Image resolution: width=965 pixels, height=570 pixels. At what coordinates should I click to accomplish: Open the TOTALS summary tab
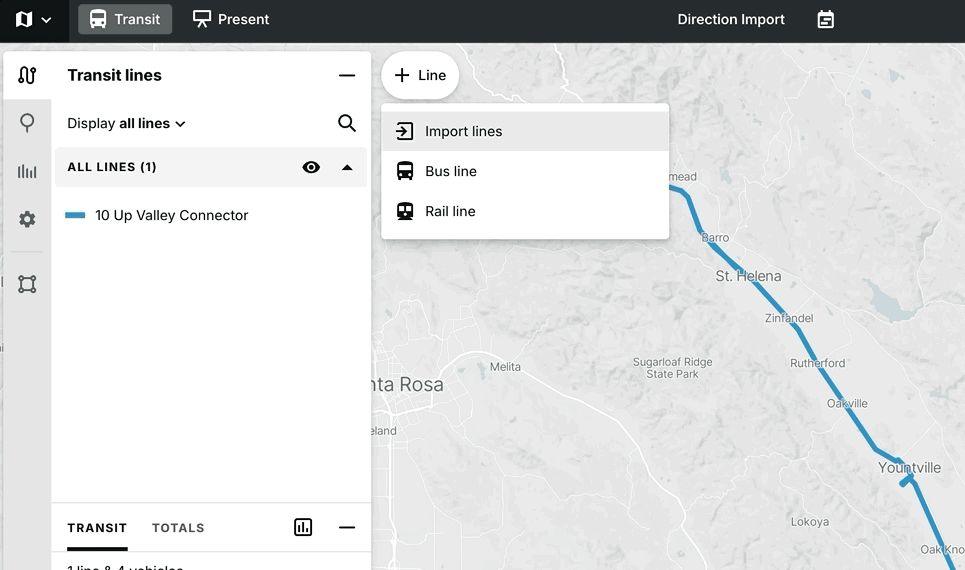coord(178,528)
